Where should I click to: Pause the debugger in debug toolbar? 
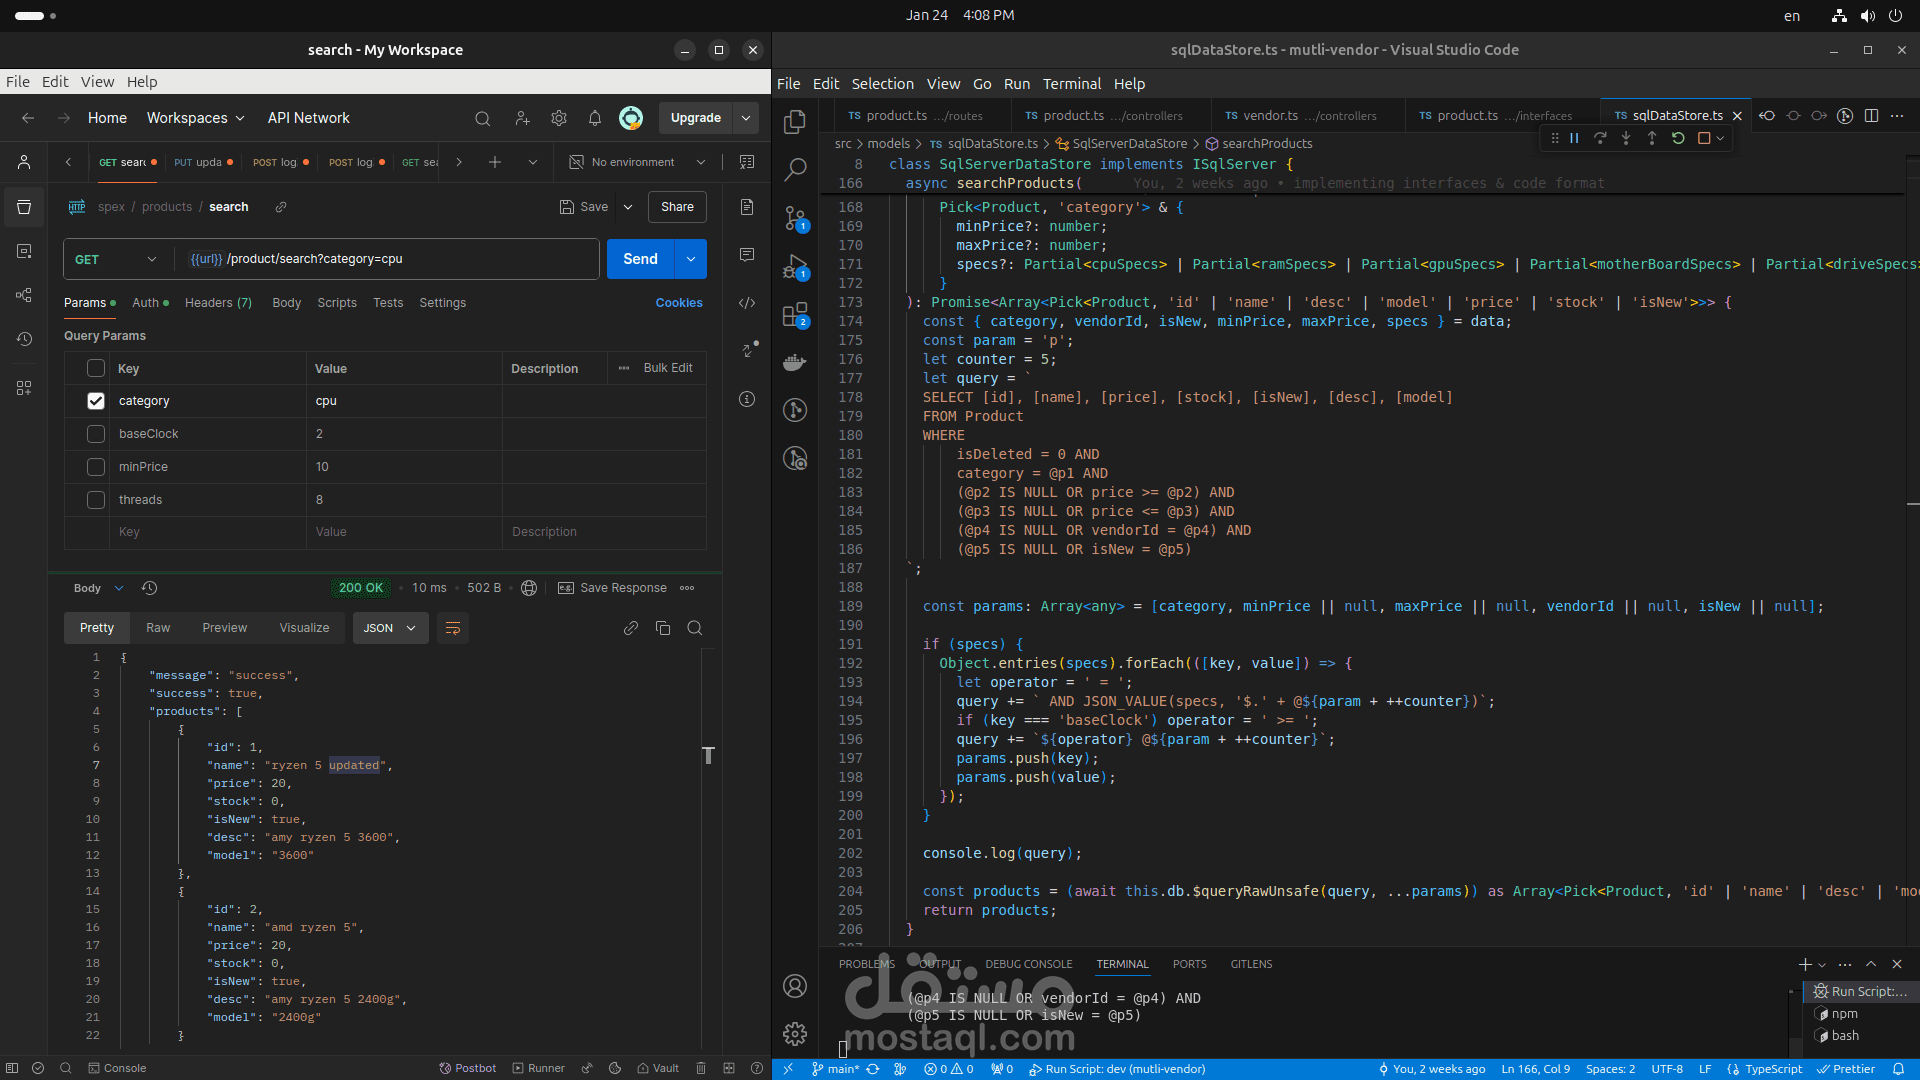(1574, 138)
